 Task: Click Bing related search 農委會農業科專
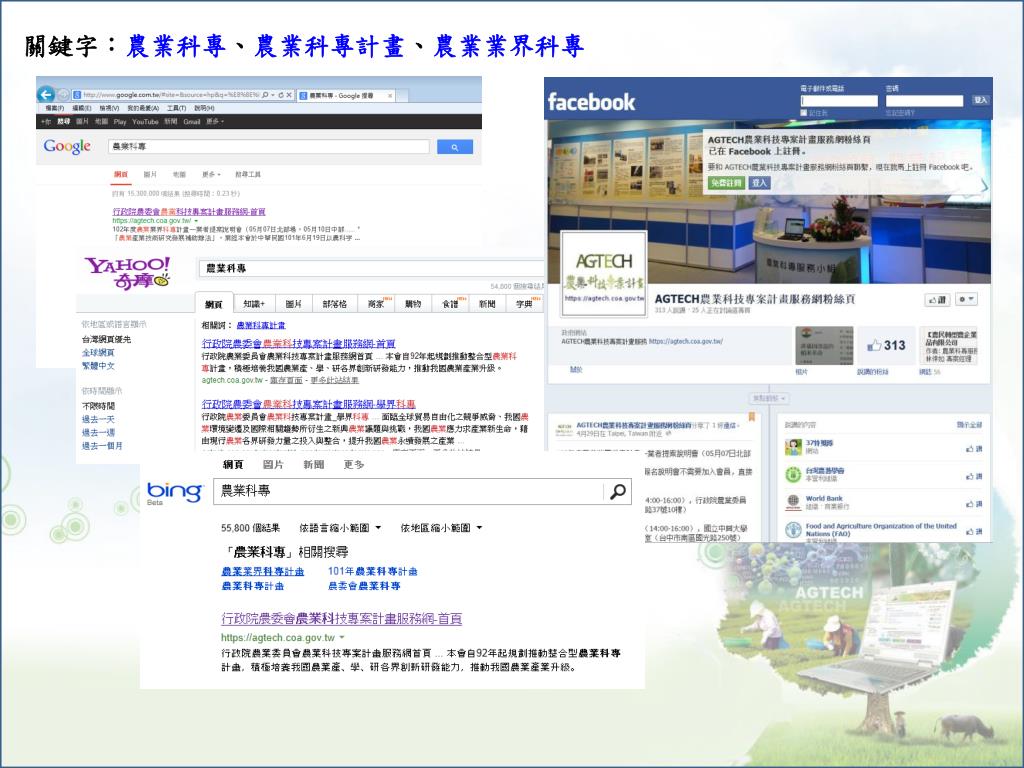click(x=364, y=586)
